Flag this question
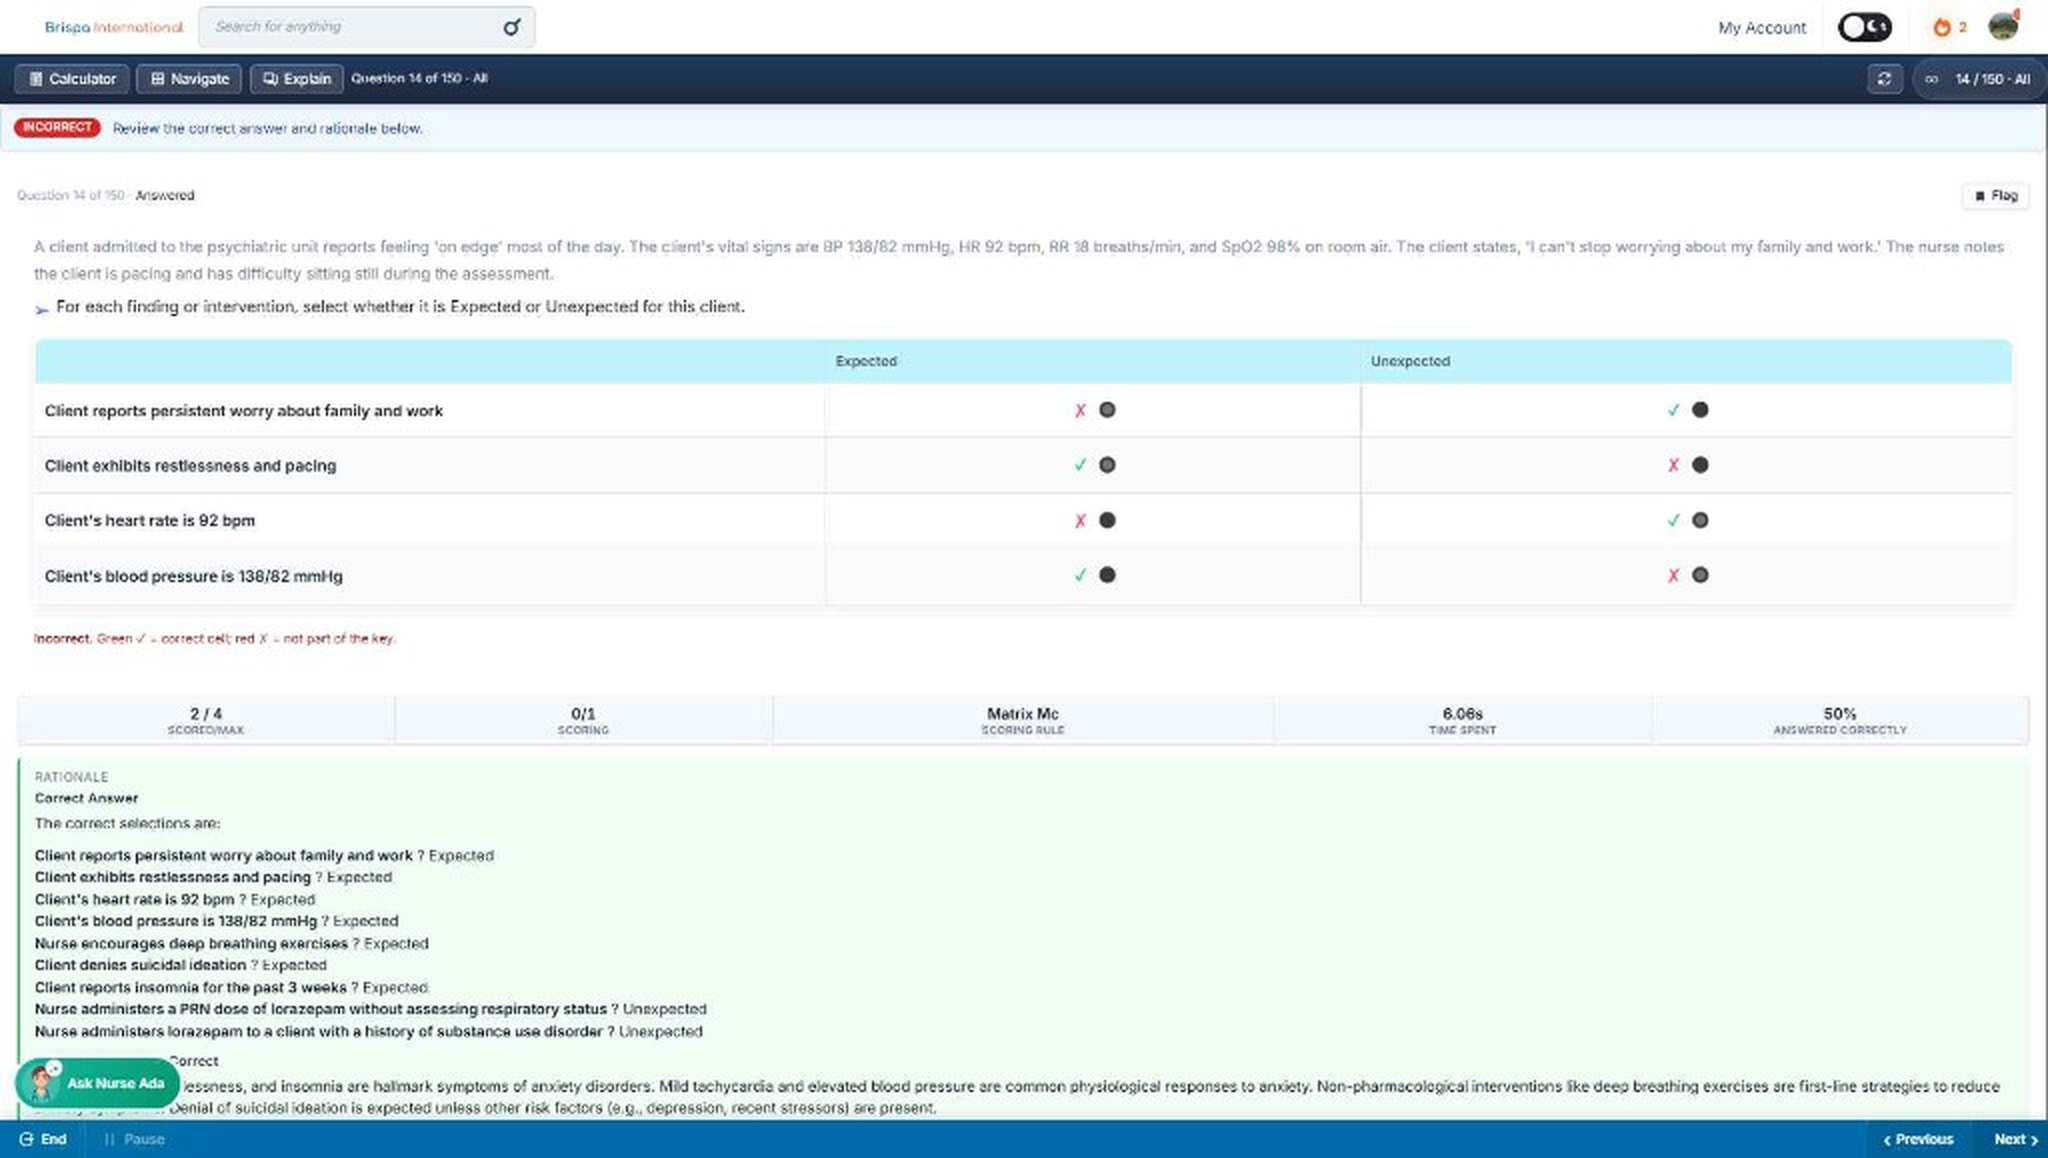Screen dimensions: 2048x1158 [1996, 195]
